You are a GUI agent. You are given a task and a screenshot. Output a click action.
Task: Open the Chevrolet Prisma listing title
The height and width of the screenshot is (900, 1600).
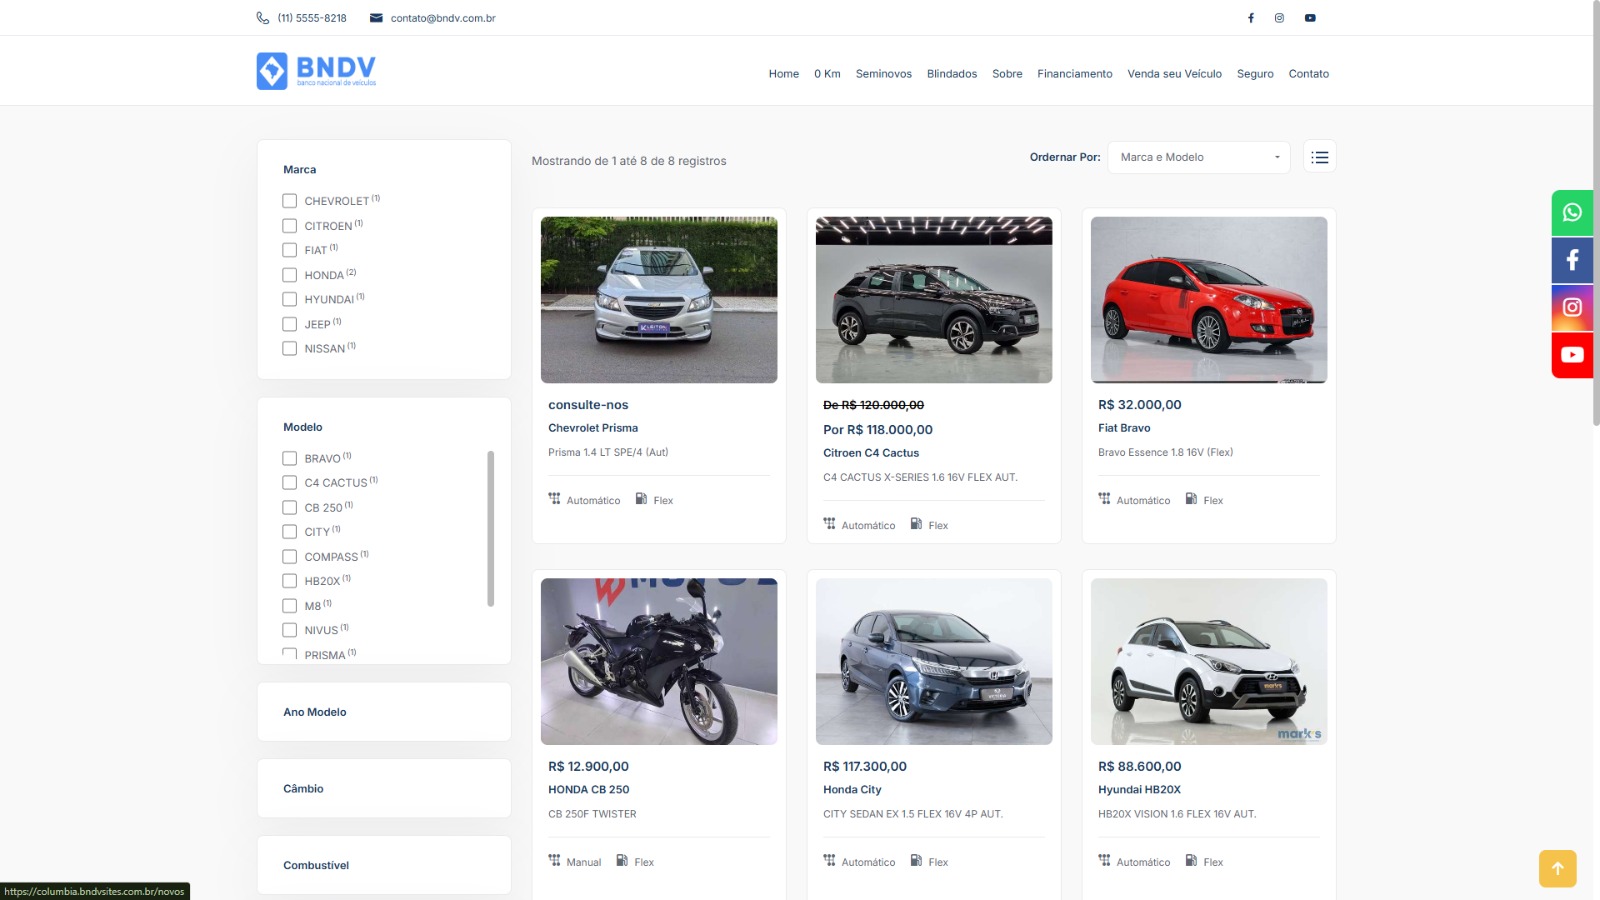pyautogui.click(x=593, y=428)
